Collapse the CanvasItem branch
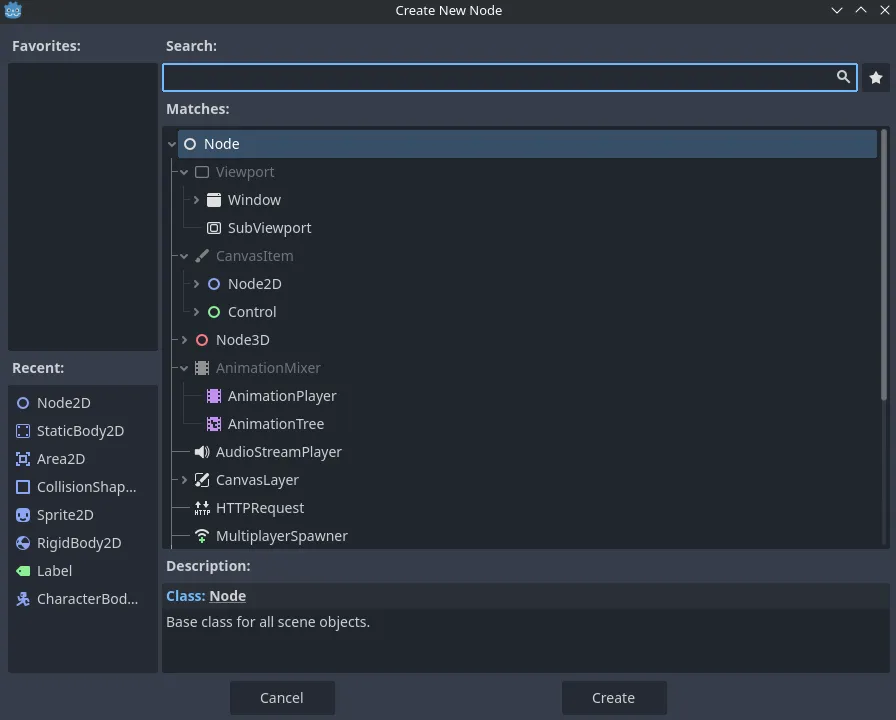The height and width of the screenshot is (720, 896). pos(184,255)
